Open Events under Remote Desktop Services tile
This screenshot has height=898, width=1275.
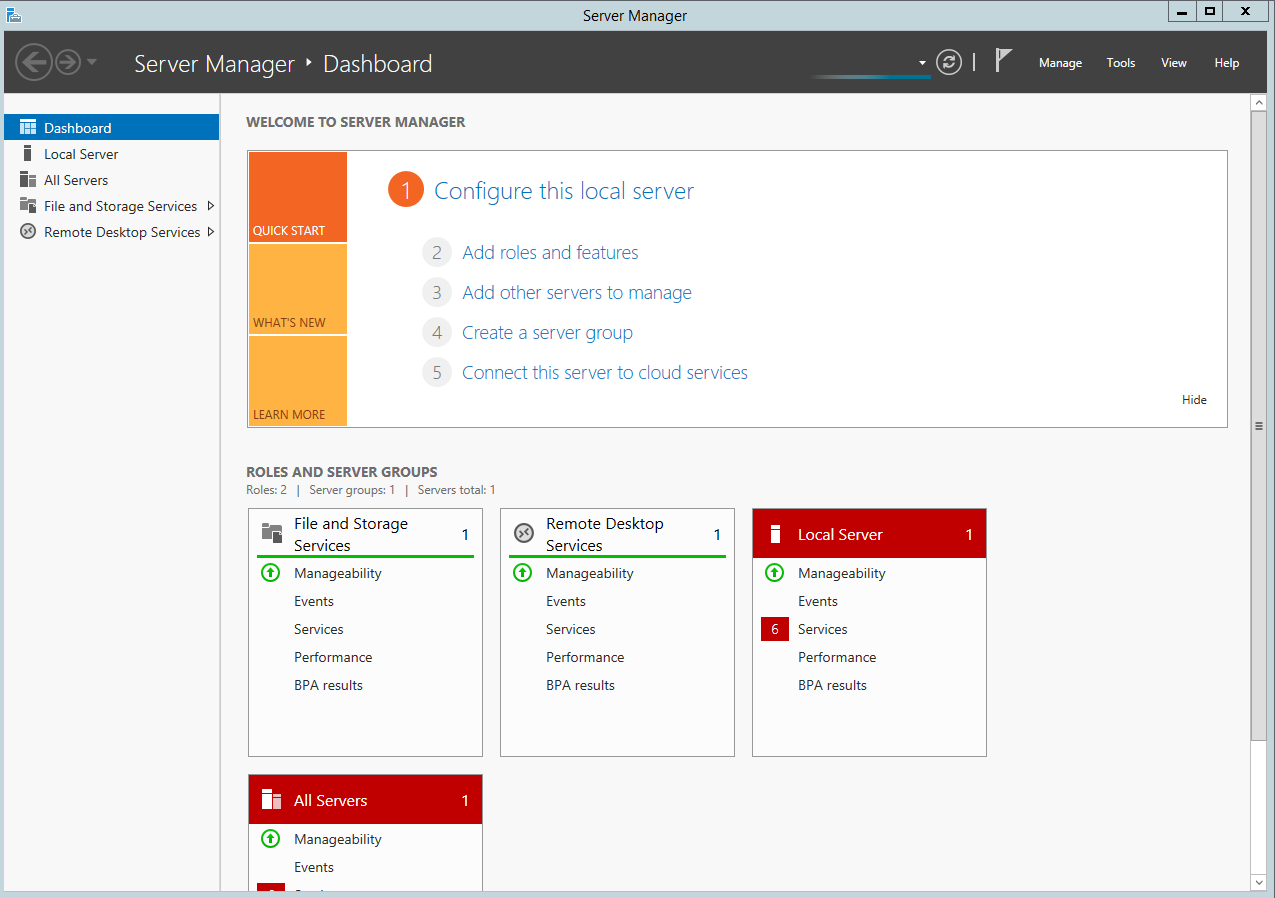coord(566,601)
